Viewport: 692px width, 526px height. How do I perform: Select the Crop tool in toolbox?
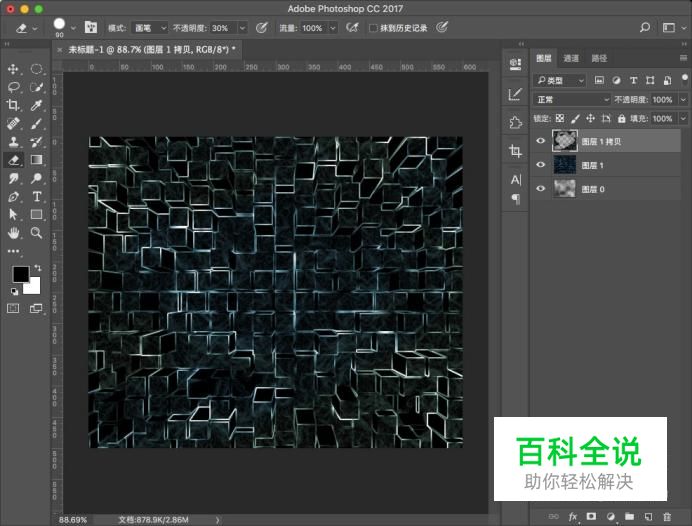pos(13,105)
